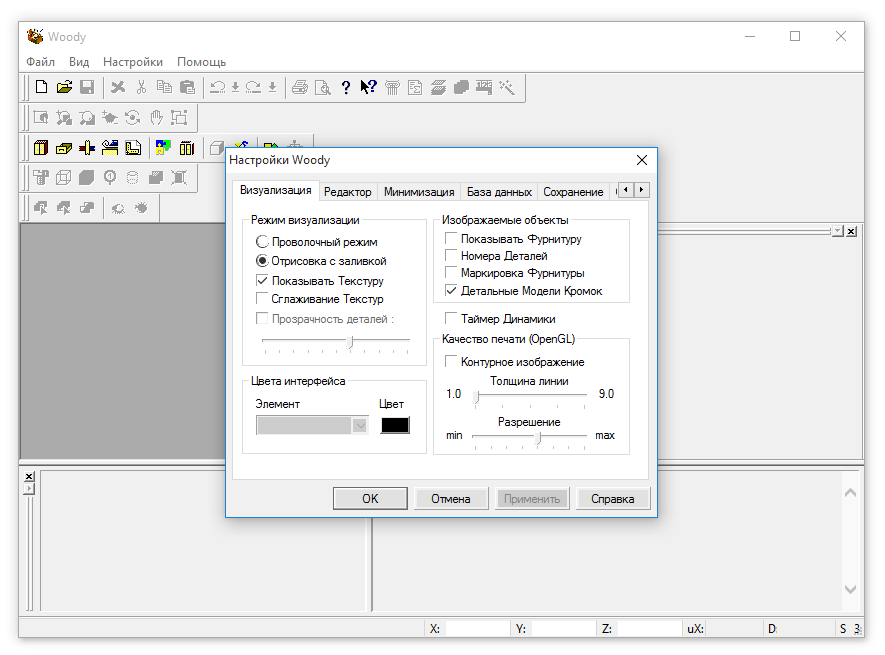Click the sigma sheet toolbar icon

[415, 87]
